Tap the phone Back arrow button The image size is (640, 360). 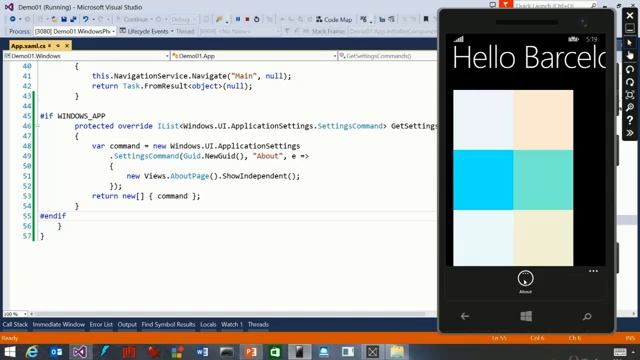(x=465, y=316)
